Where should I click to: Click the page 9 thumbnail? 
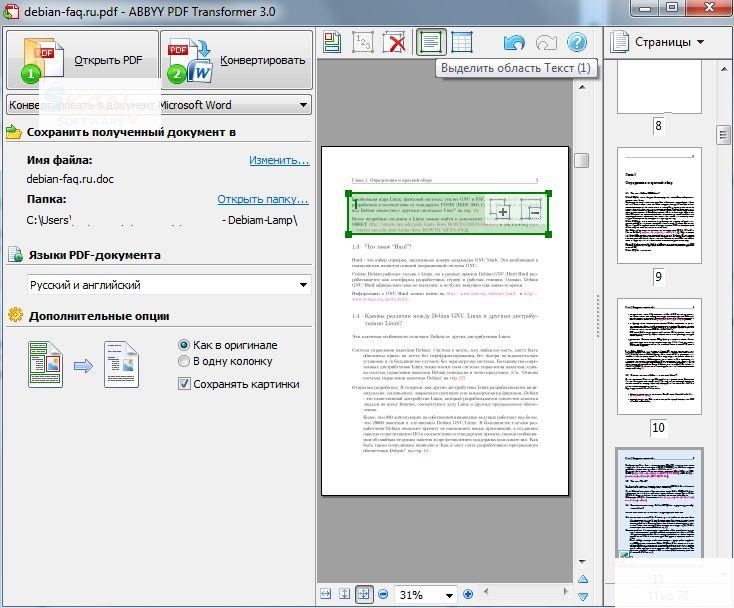click(x=659, y=205)
